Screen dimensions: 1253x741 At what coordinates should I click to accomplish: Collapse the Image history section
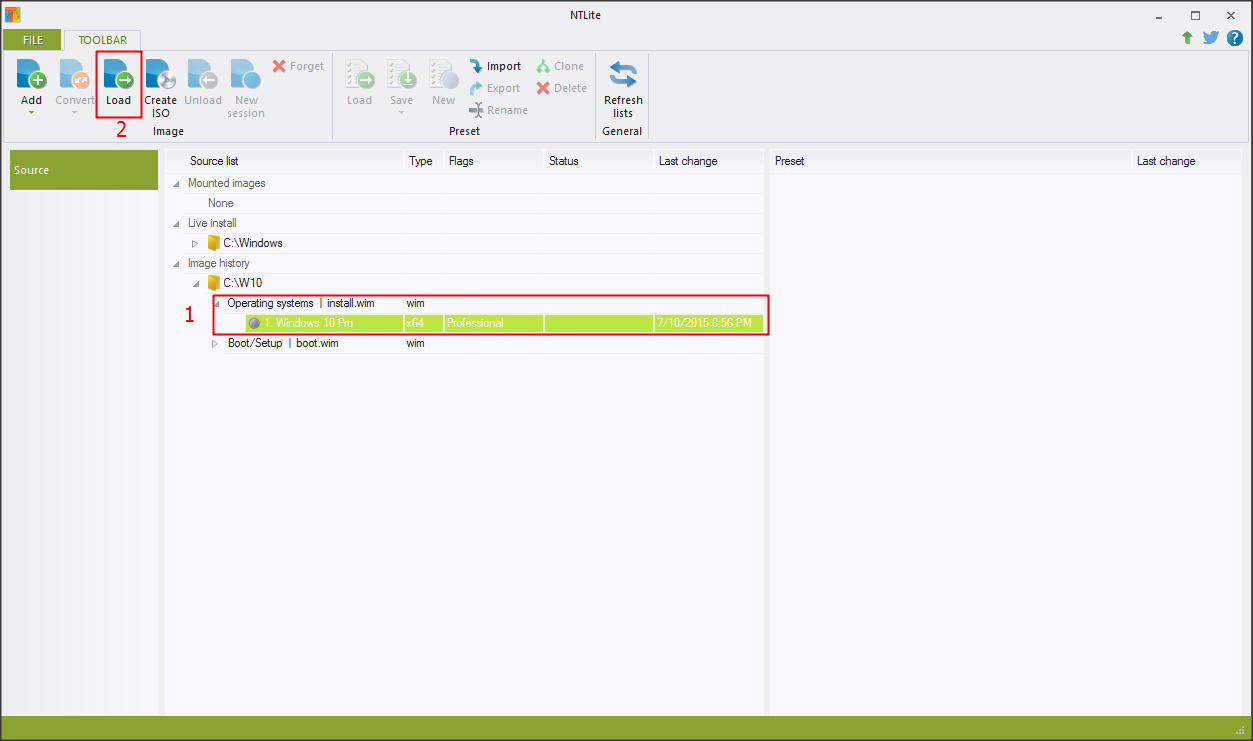coord(177,264)
